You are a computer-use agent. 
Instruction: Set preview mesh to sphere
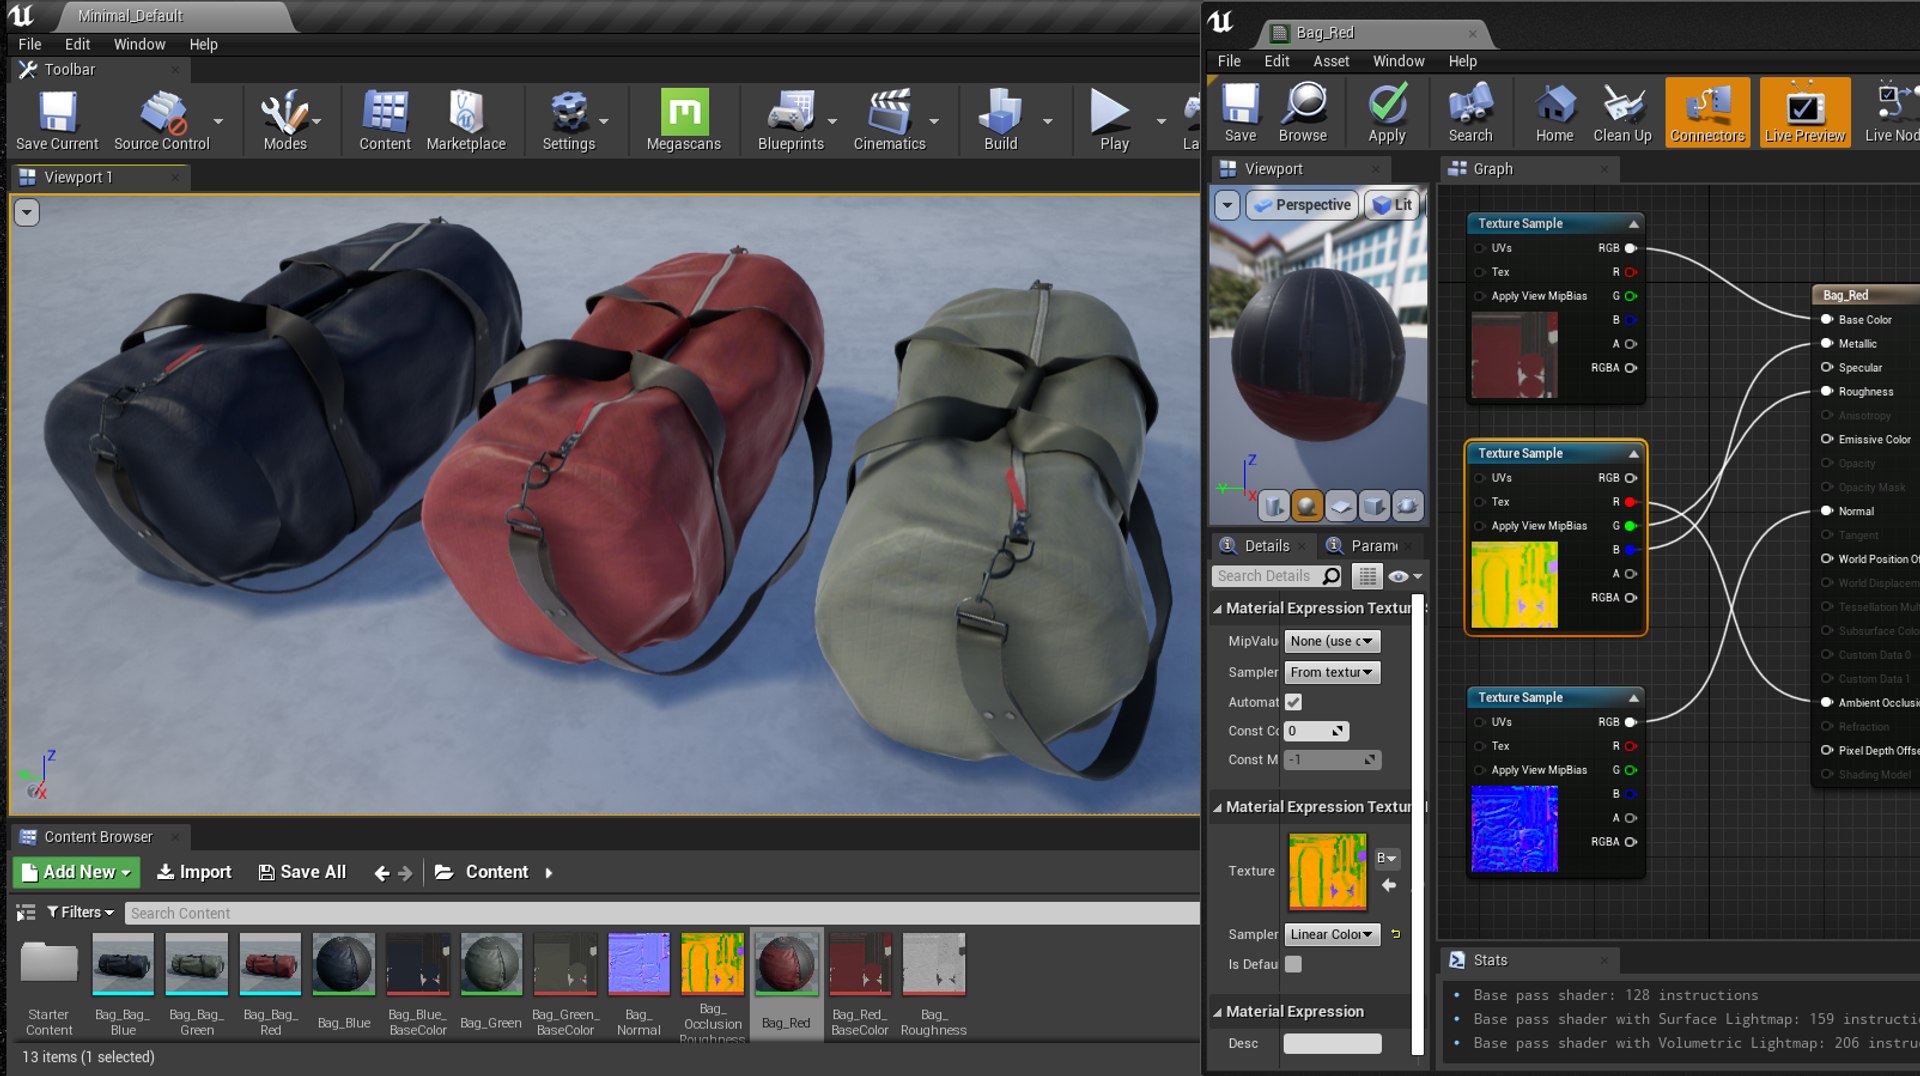(x=1307, y=506)
